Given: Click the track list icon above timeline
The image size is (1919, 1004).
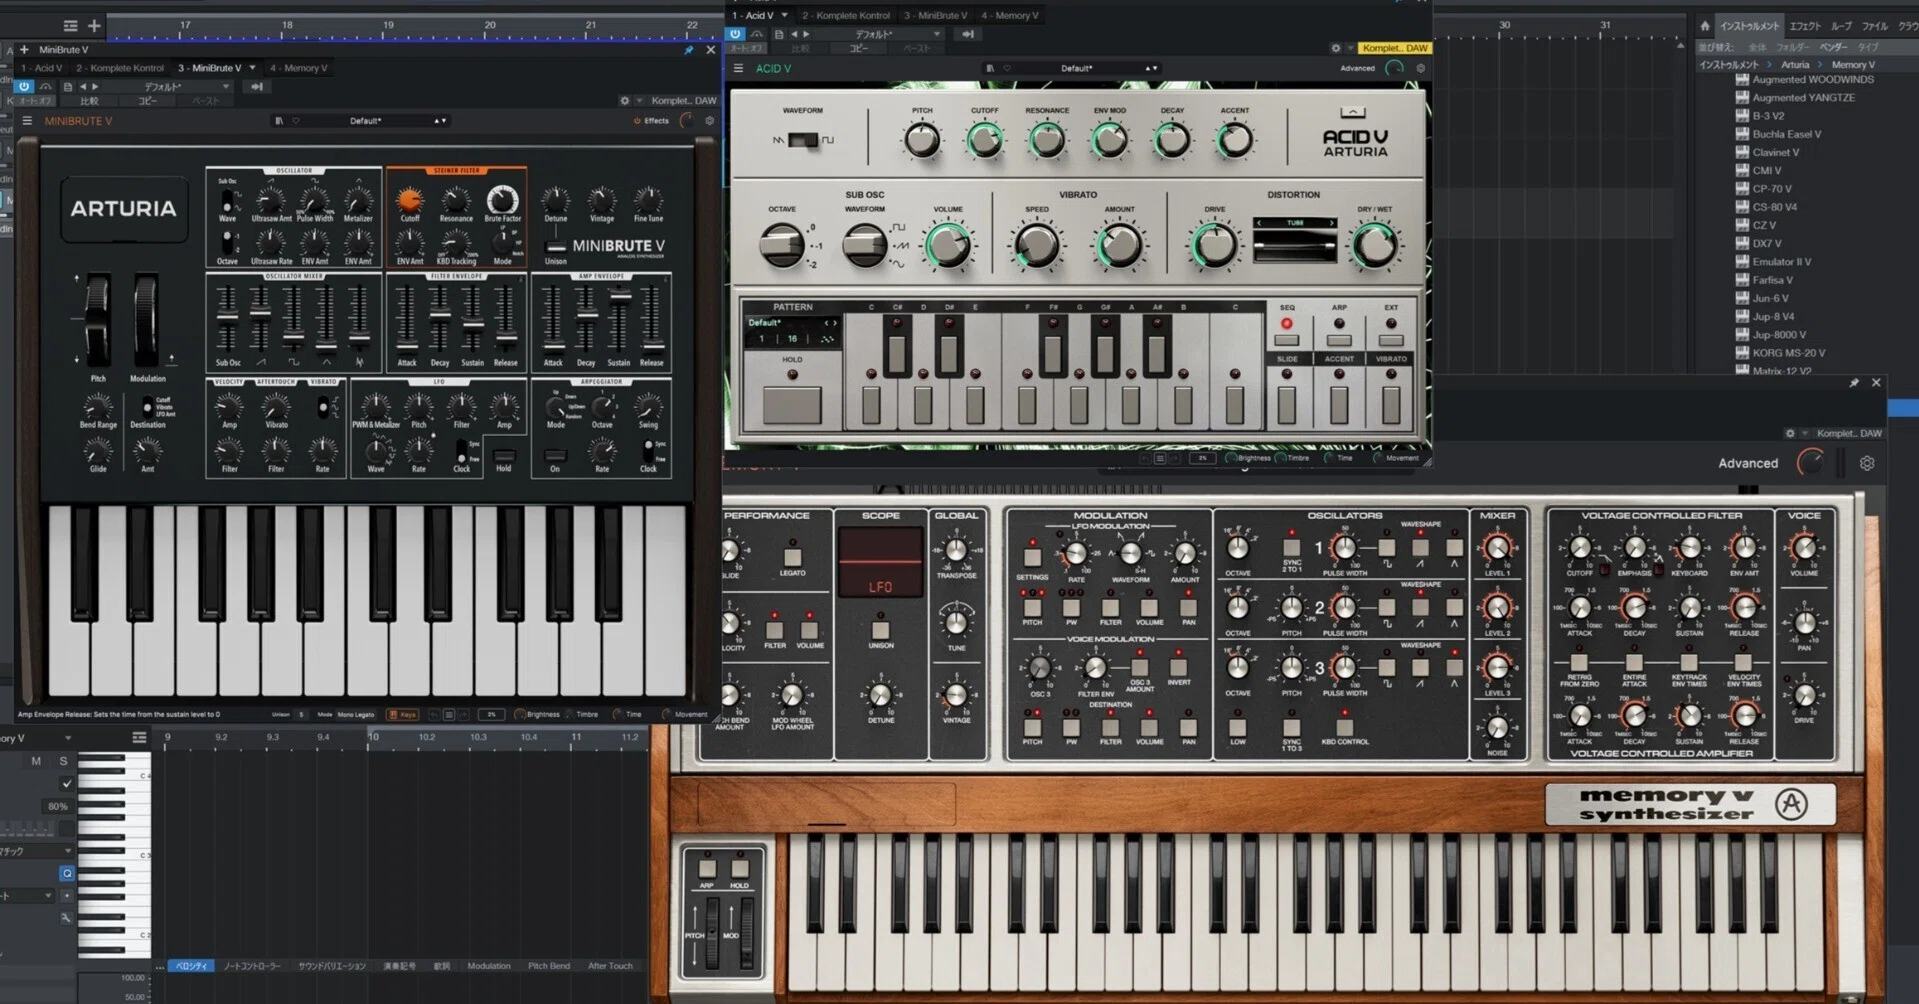Looking at the screenshot, I should (70, 26).
